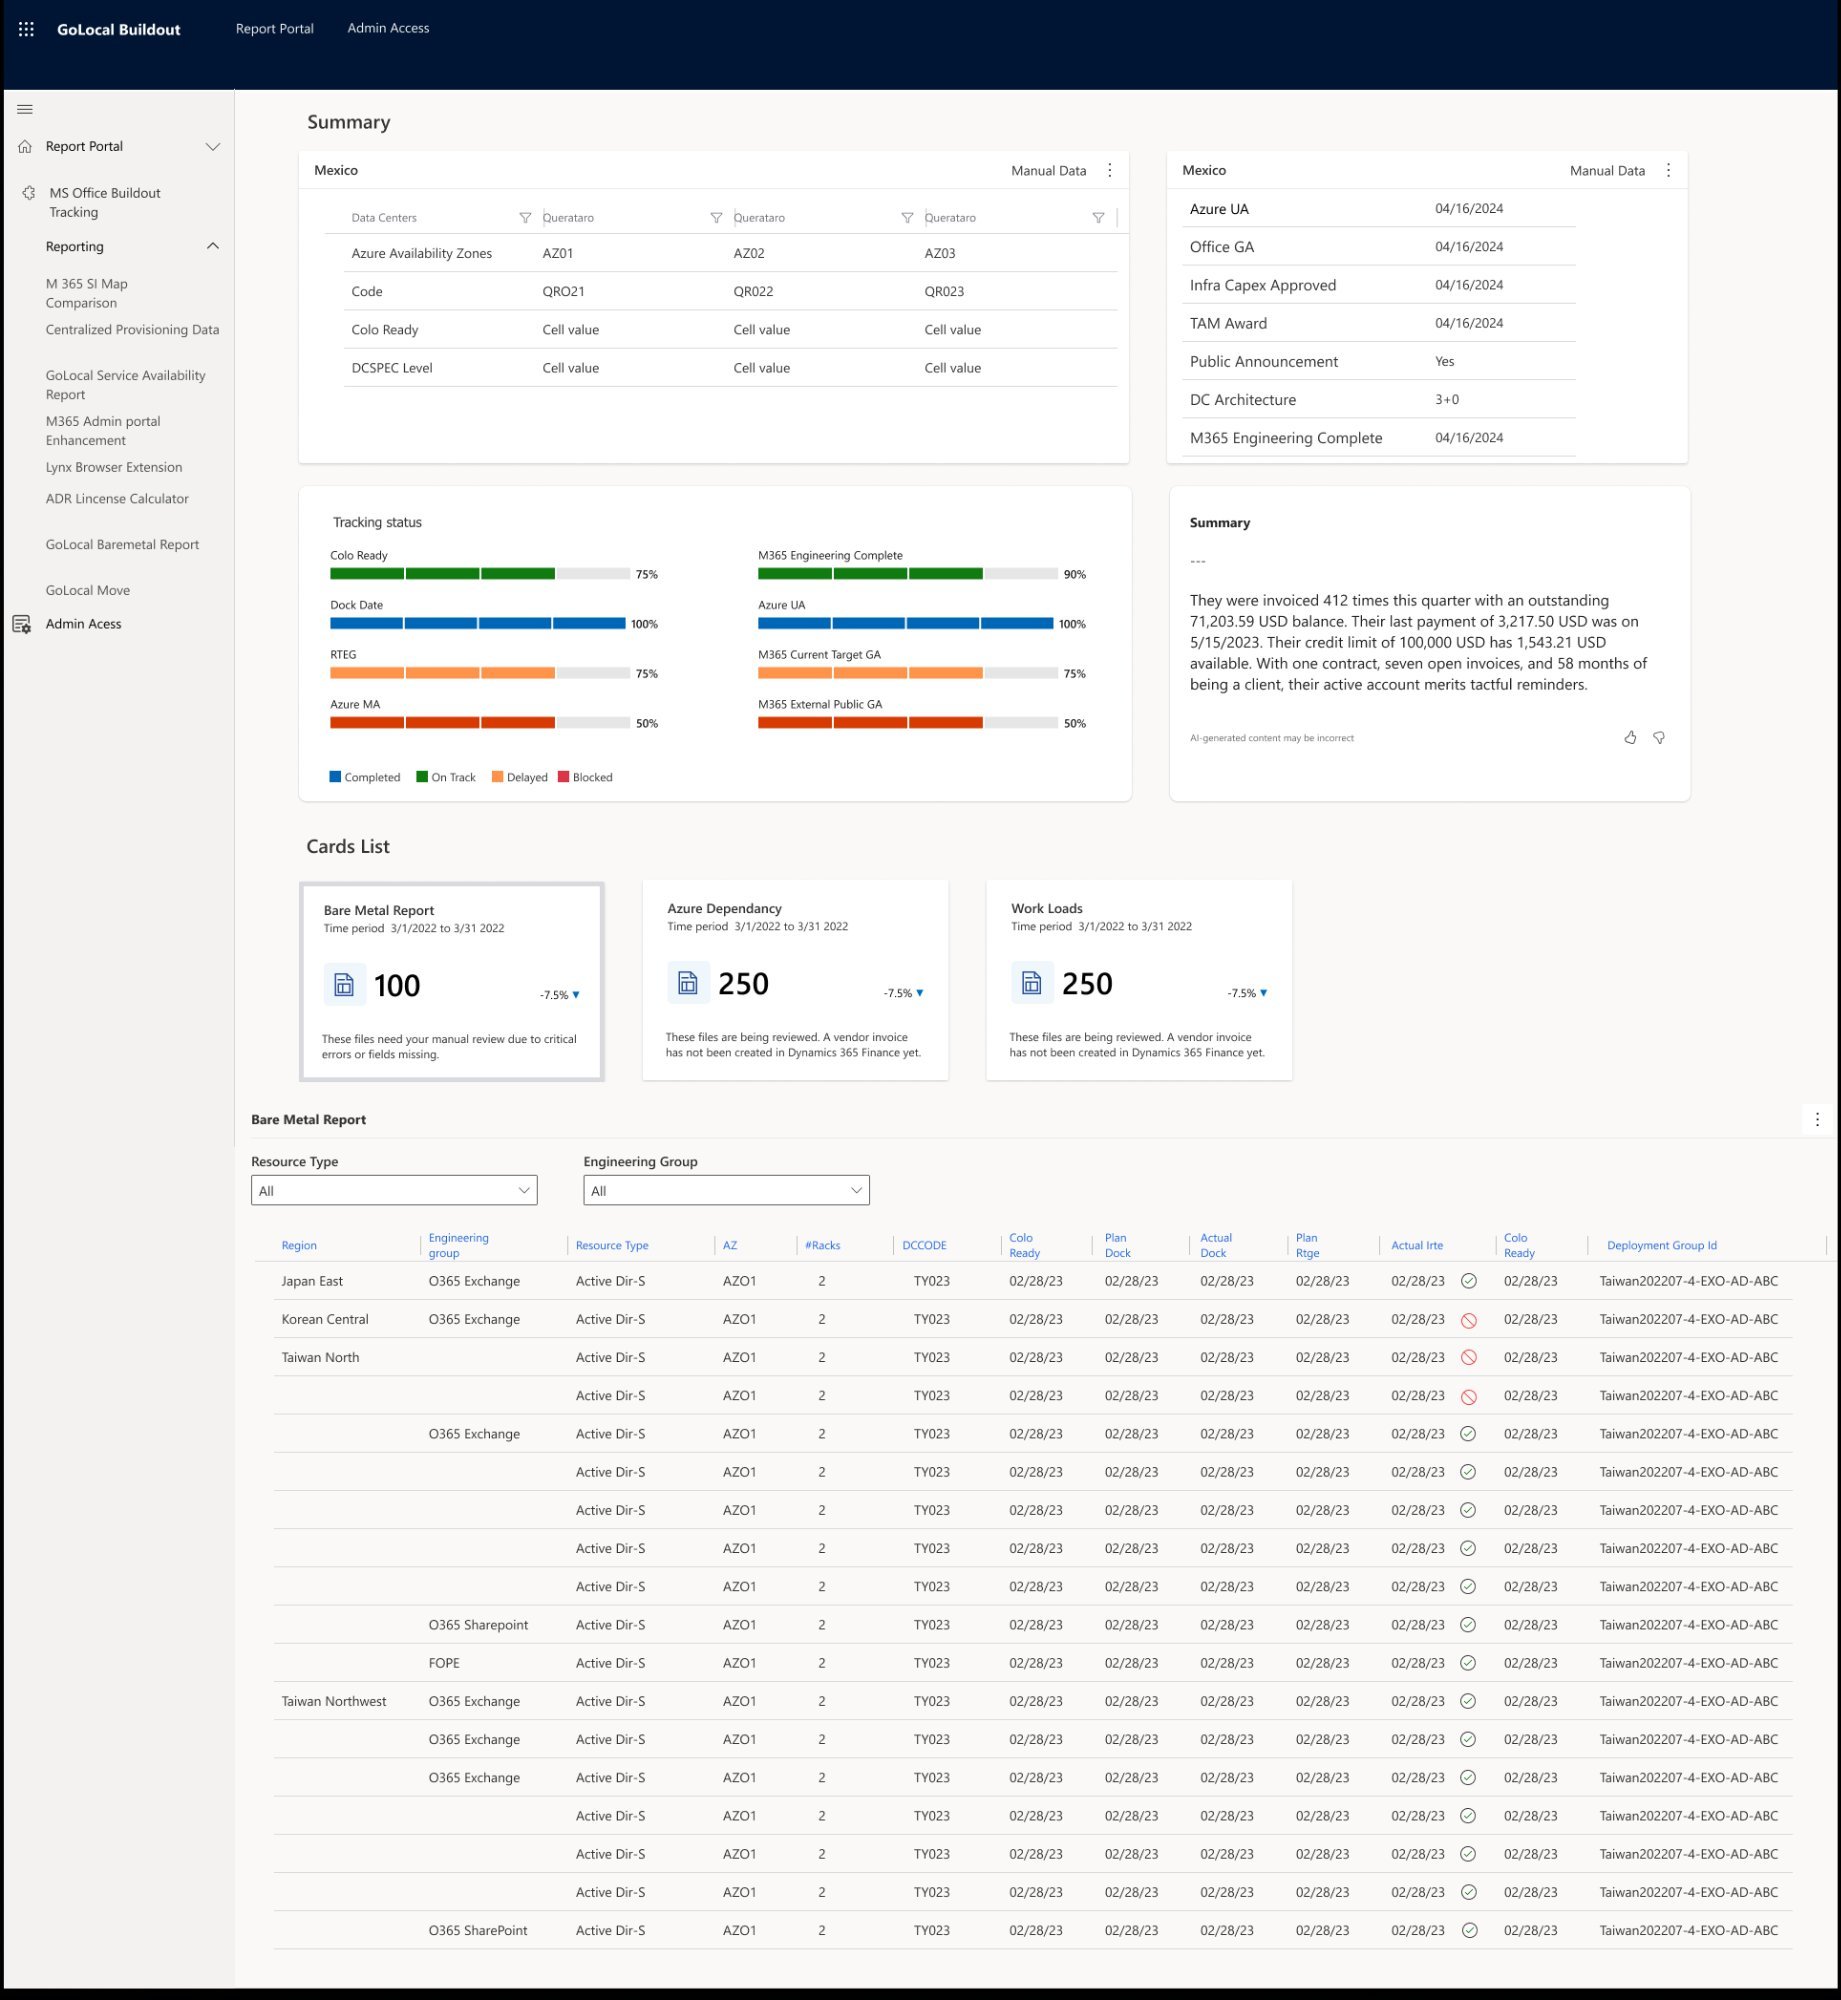Open the app launcher grid icon

pyautogui.click(x=26, y=29)
